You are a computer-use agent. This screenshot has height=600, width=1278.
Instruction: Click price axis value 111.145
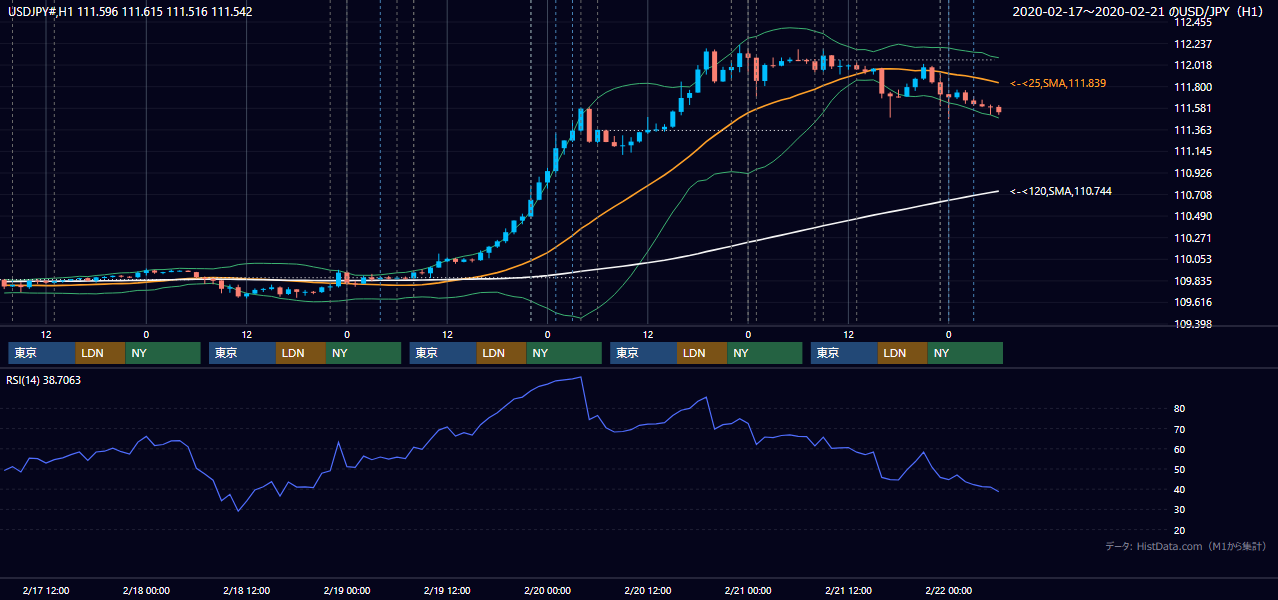tap(1191, 152)
